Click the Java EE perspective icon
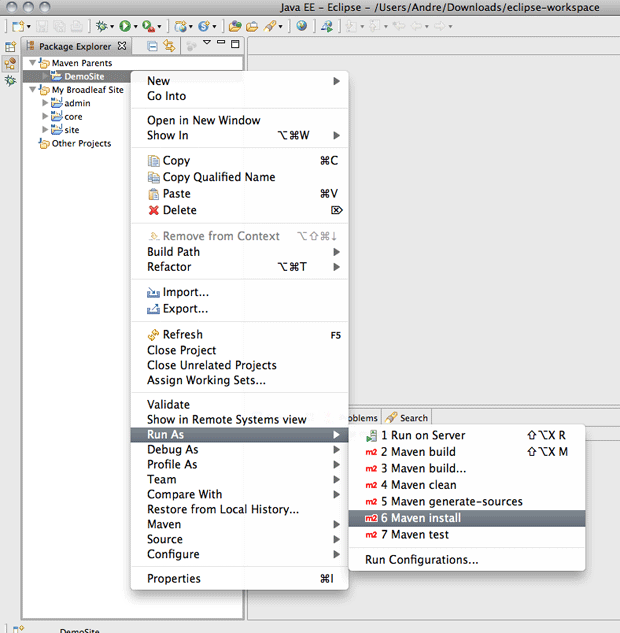The image size is (620, 633). pos(10,63)
